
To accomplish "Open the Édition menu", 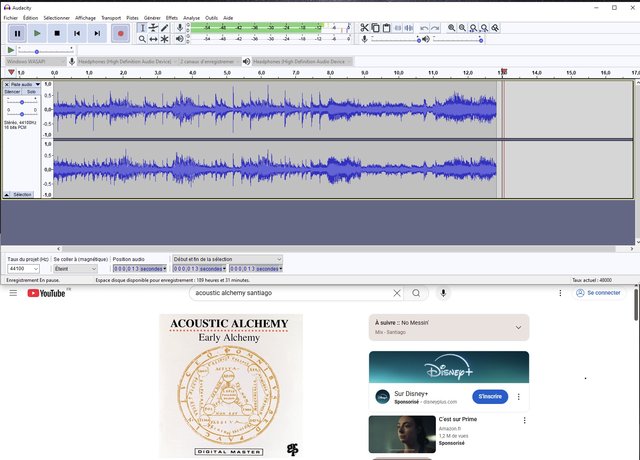I will click(30, 18).
